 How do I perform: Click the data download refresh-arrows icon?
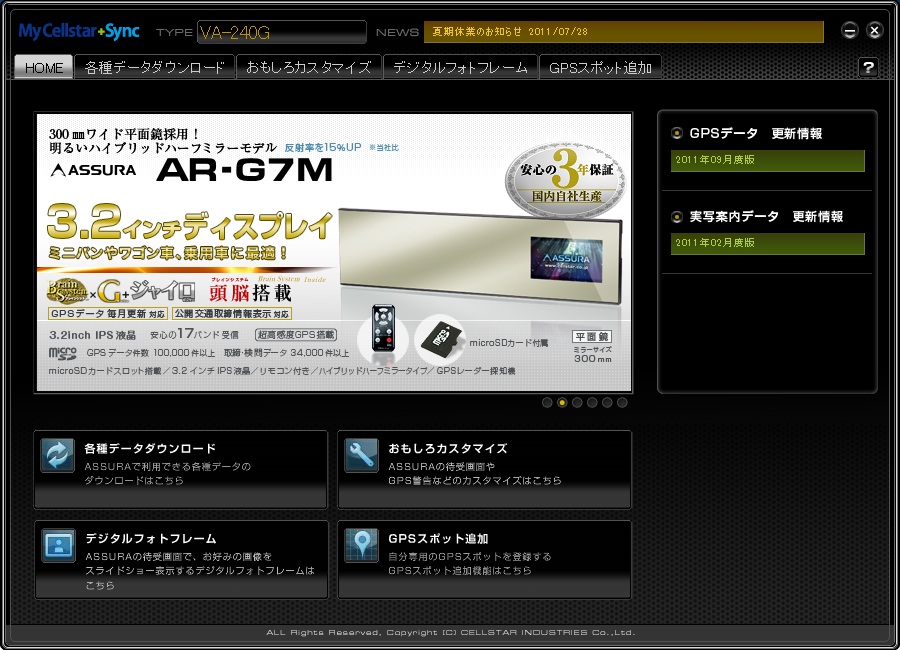57,455
